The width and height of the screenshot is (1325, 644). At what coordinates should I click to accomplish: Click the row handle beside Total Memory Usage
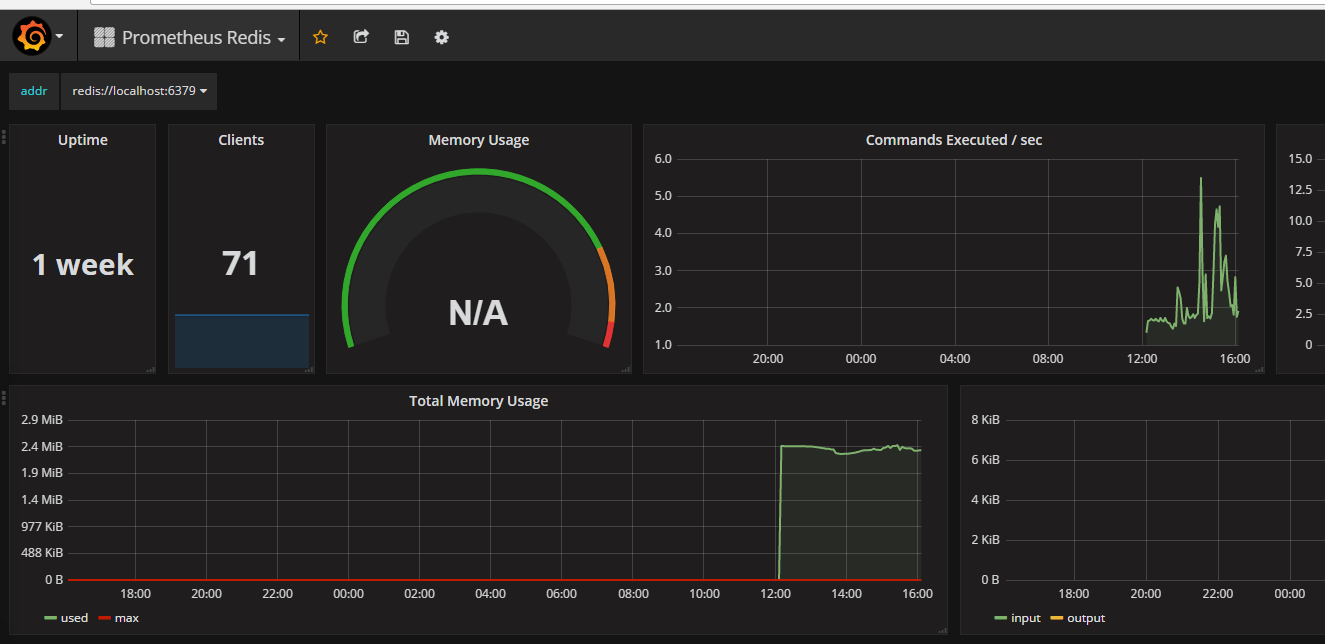tap(4, 399)
